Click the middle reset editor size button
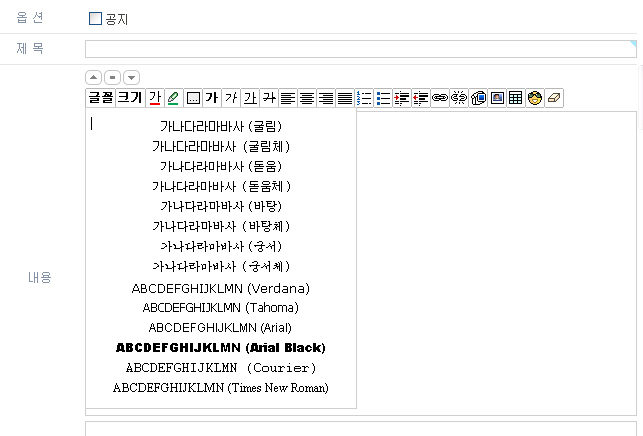 click(x=112, y=77)
